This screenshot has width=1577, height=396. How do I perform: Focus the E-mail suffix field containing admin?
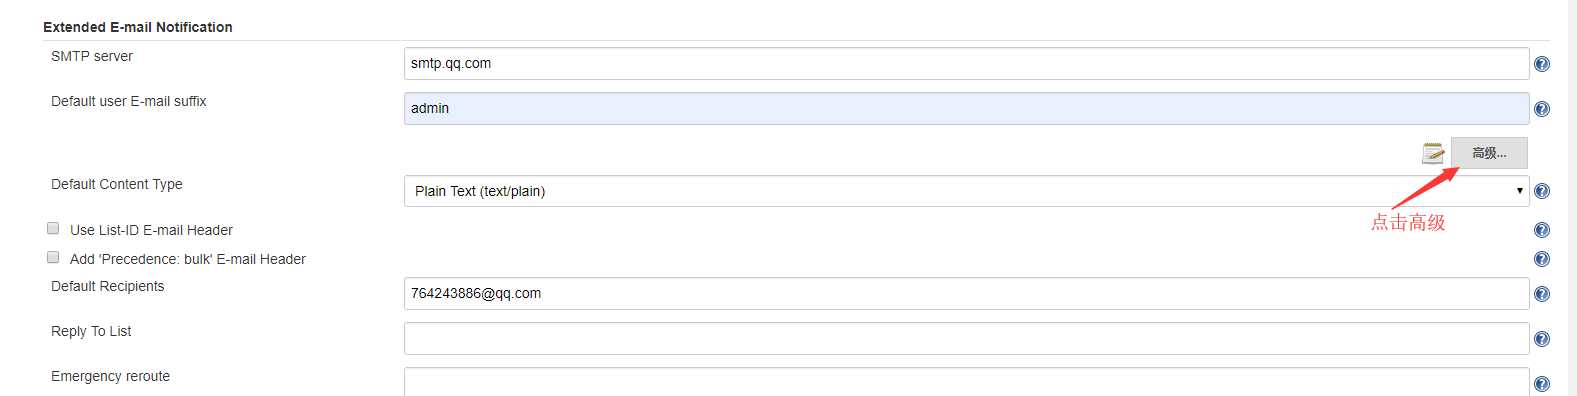click(x=966, y=108)
